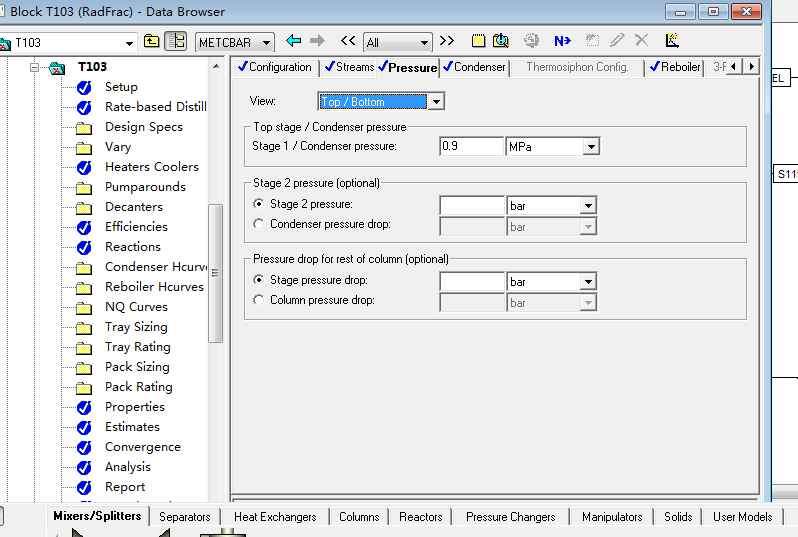Click the Plot Wizard icon
Screen dimensions: 798x537
672,41
